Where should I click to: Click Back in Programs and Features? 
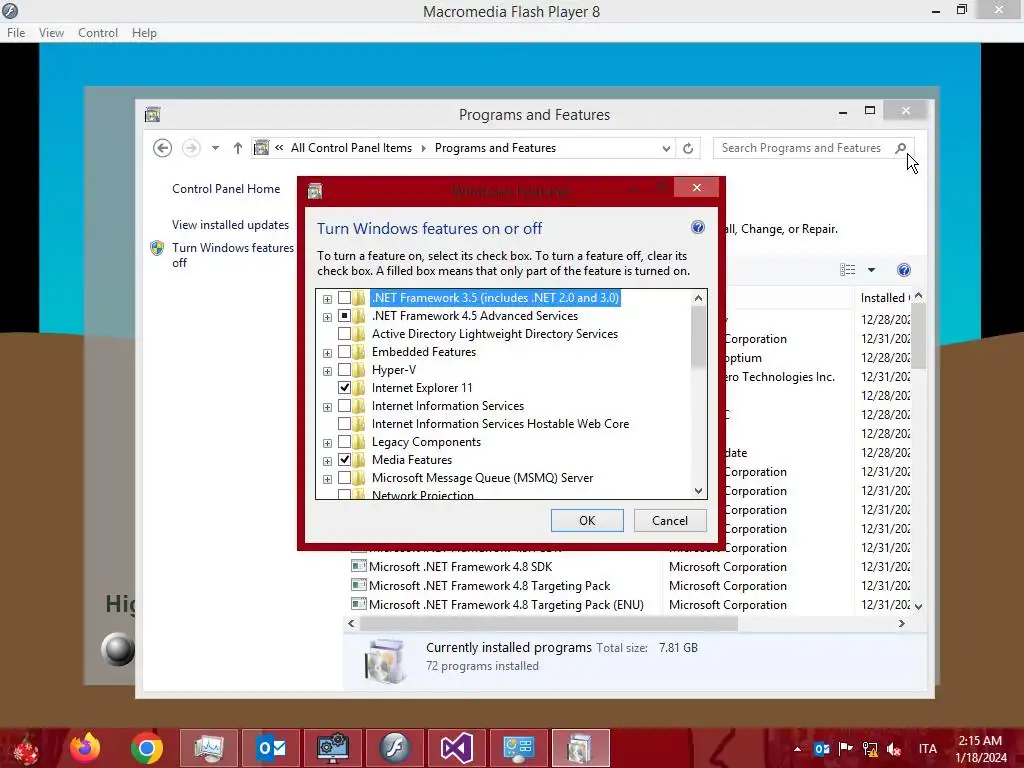(163, 148)
